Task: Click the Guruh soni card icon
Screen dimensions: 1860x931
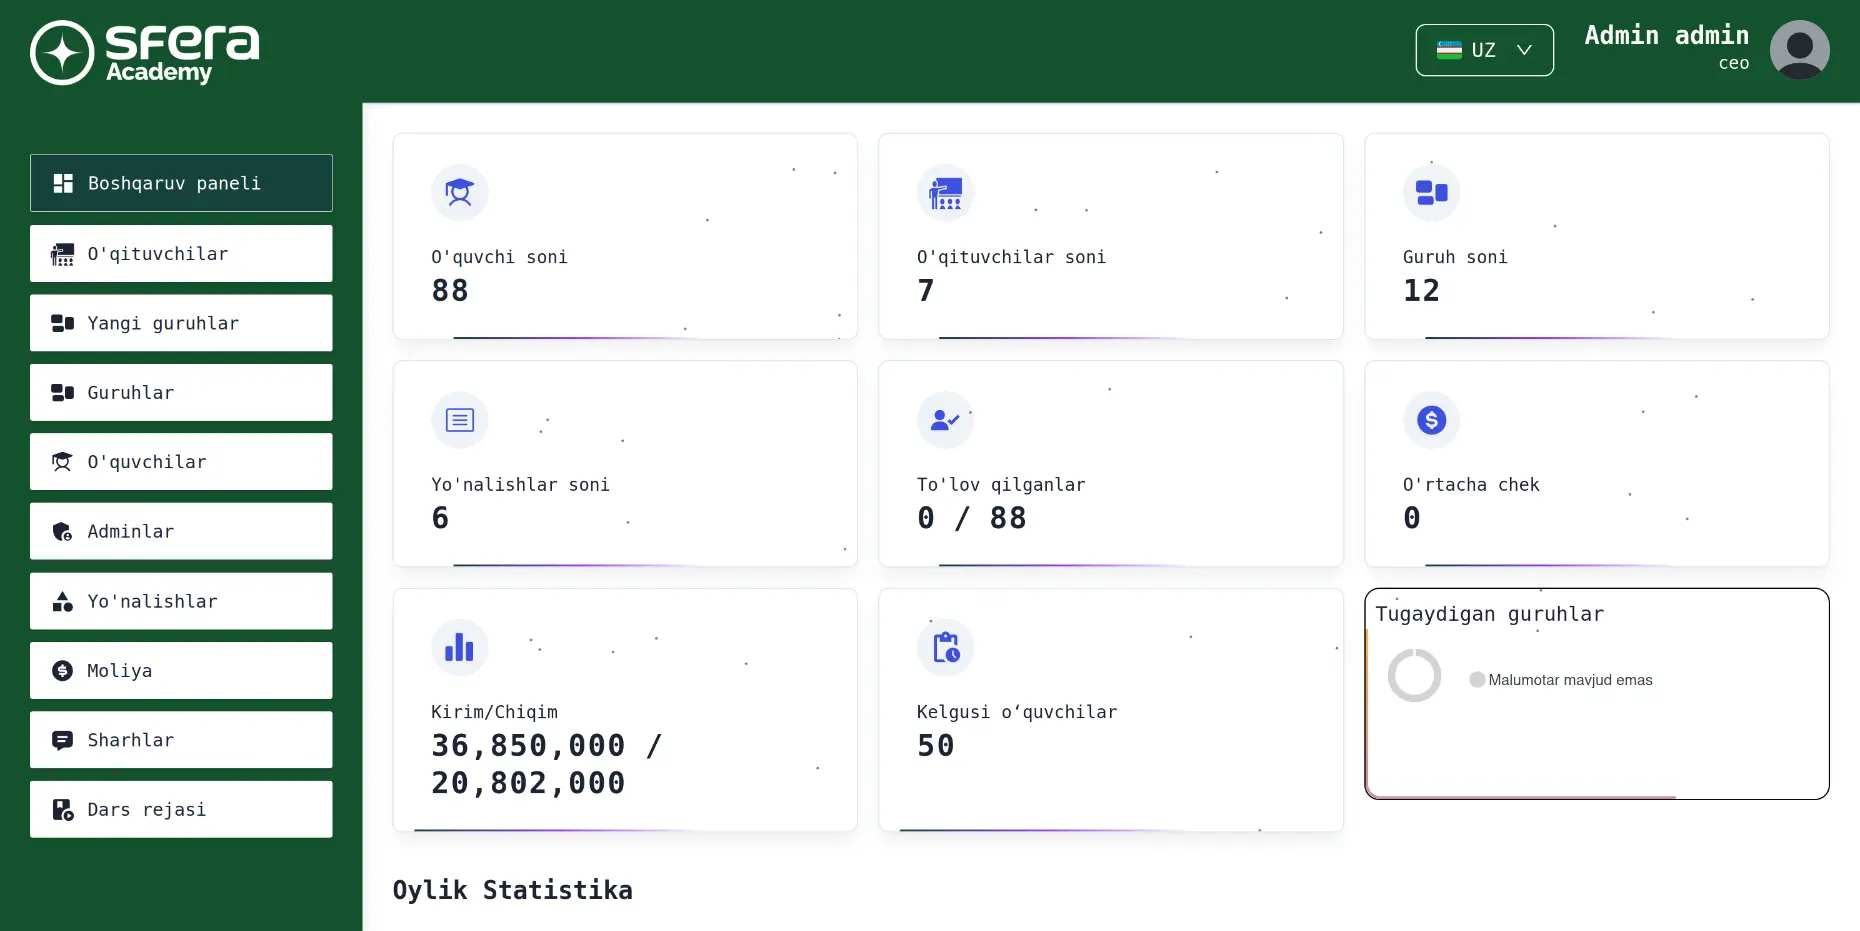Action: pyautogui.click(x=1431, y=193)
